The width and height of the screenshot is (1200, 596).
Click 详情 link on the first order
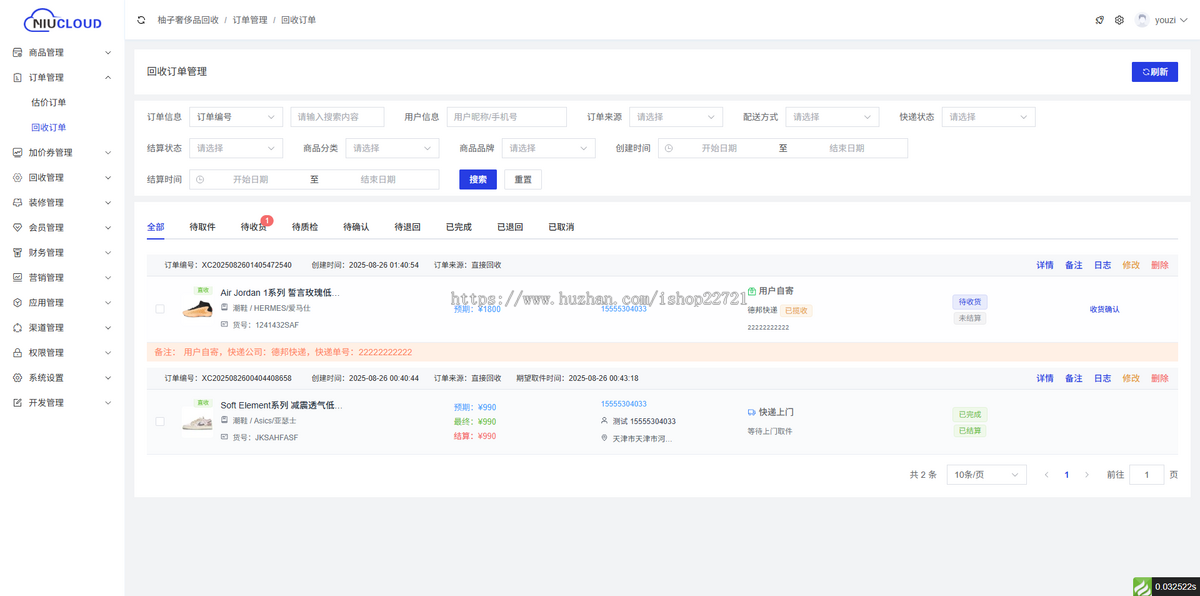click(1044, 265)
